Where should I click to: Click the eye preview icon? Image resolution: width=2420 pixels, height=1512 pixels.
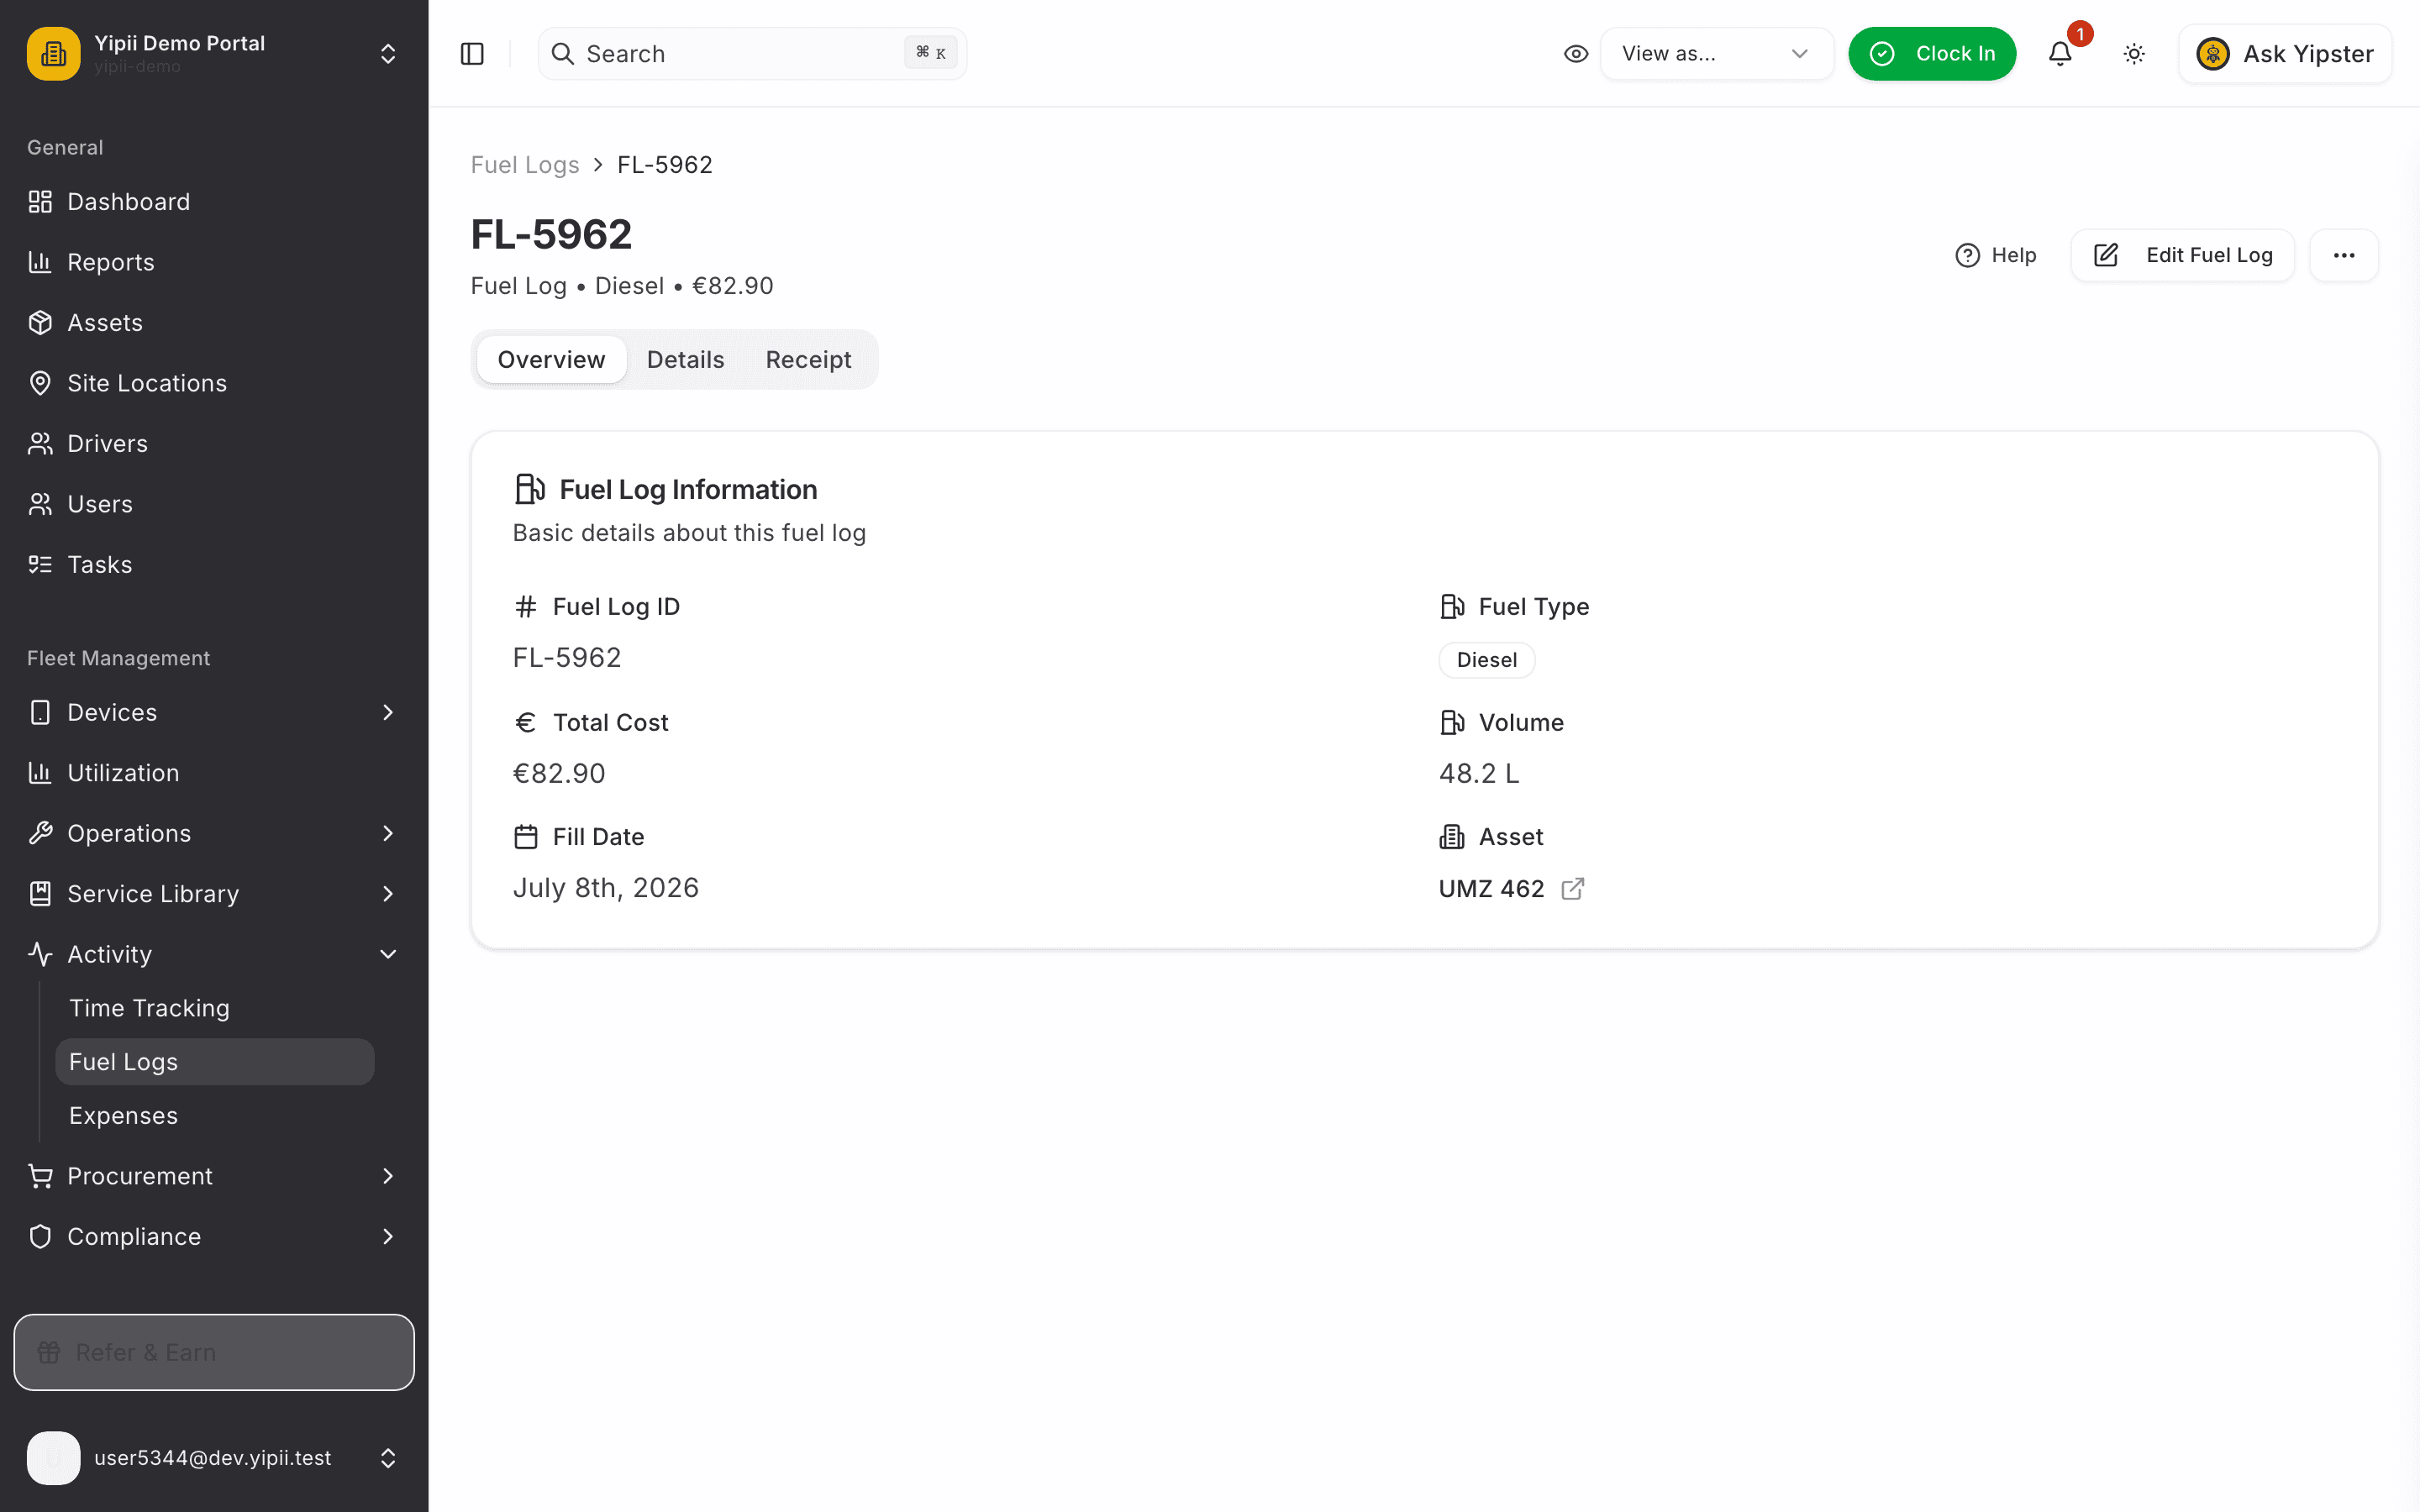[x=1576, y=54]
